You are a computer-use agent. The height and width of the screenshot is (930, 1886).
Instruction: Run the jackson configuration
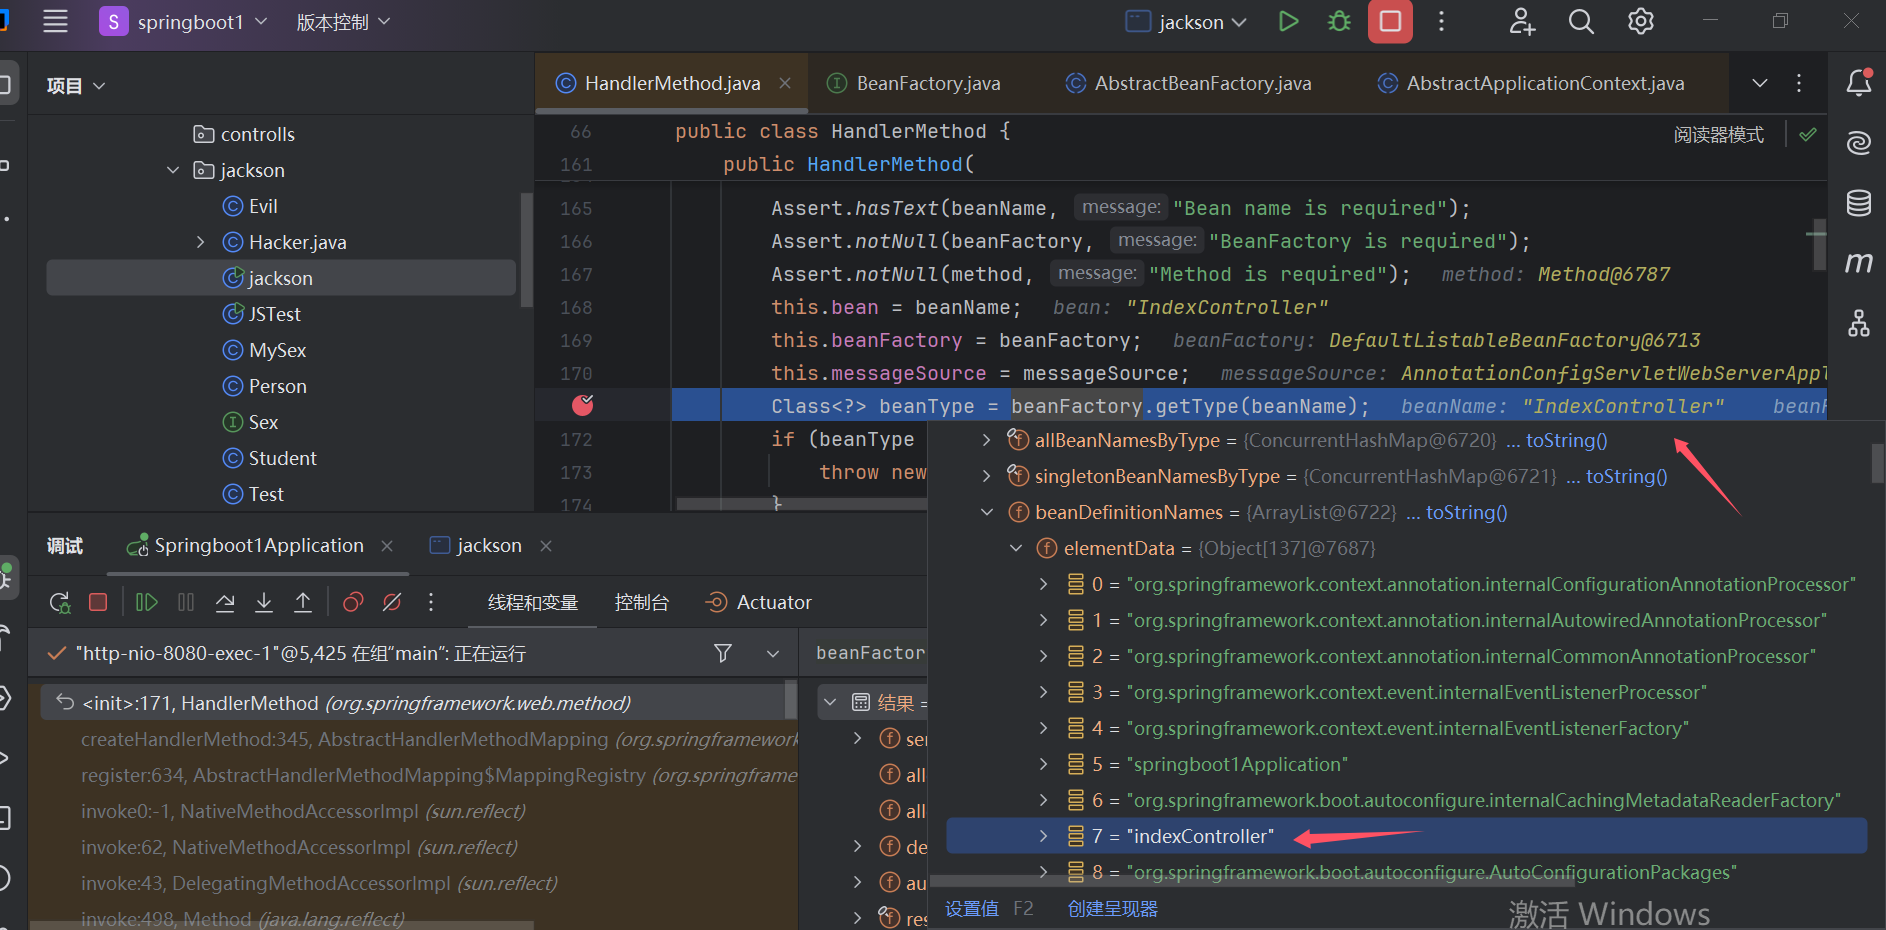[x=1288, y=21]
